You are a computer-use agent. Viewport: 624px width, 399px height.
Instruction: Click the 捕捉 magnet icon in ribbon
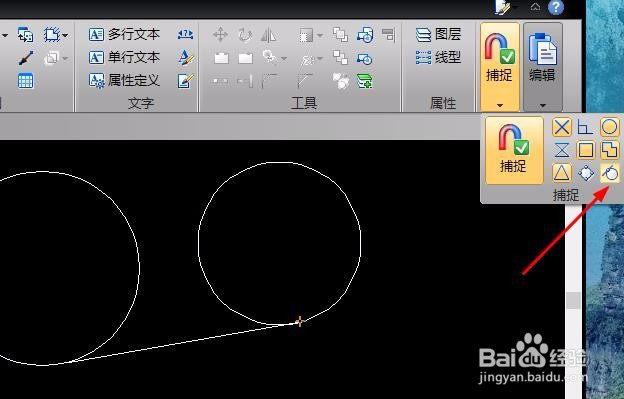pyautogui.click(x=500, y=49)
